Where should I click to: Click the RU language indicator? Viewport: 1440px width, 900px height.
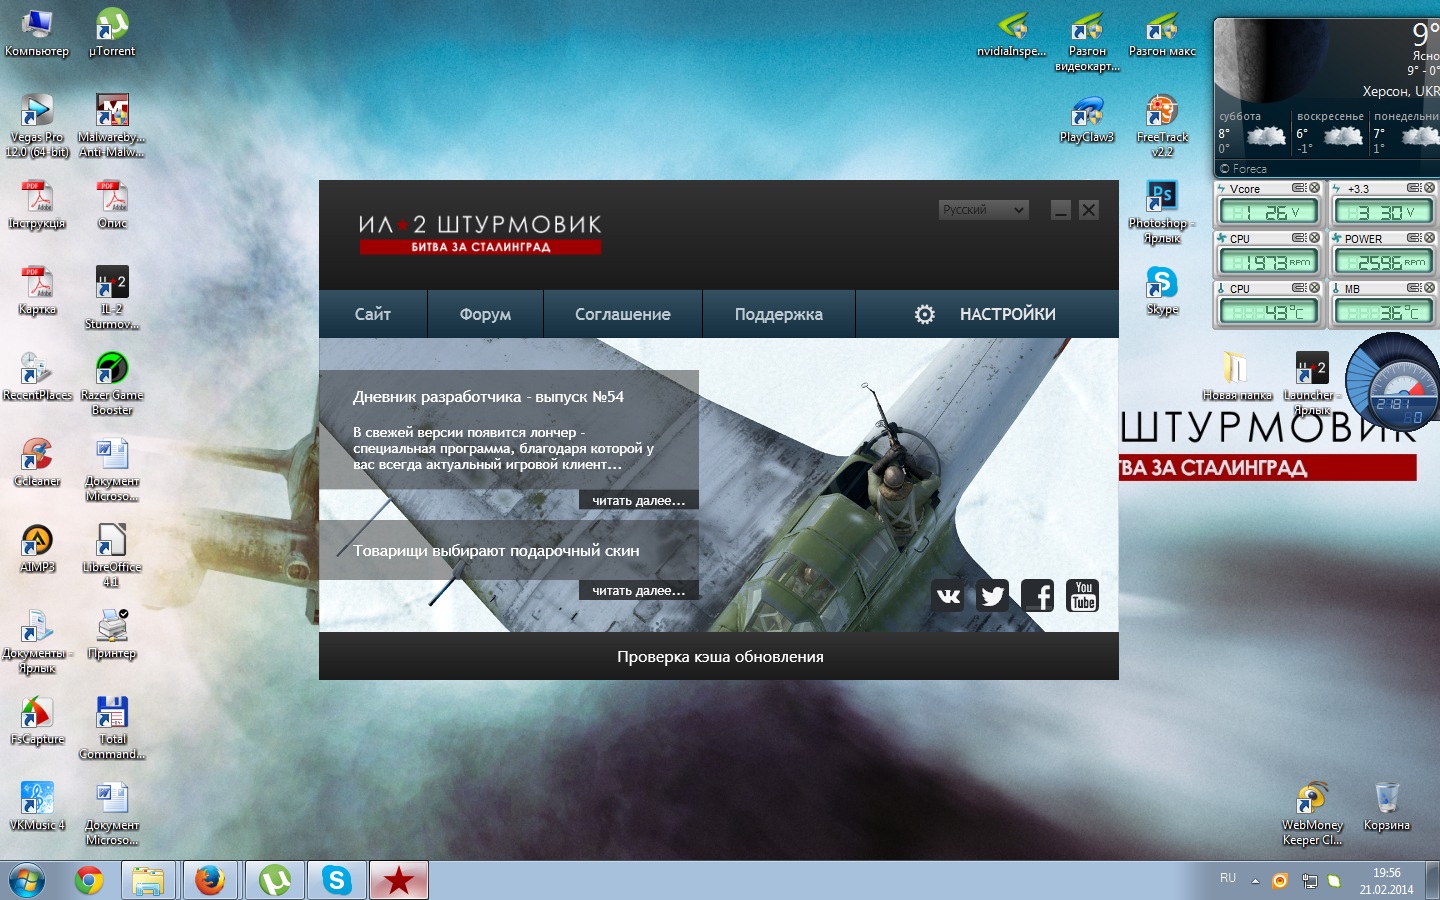1228,878
